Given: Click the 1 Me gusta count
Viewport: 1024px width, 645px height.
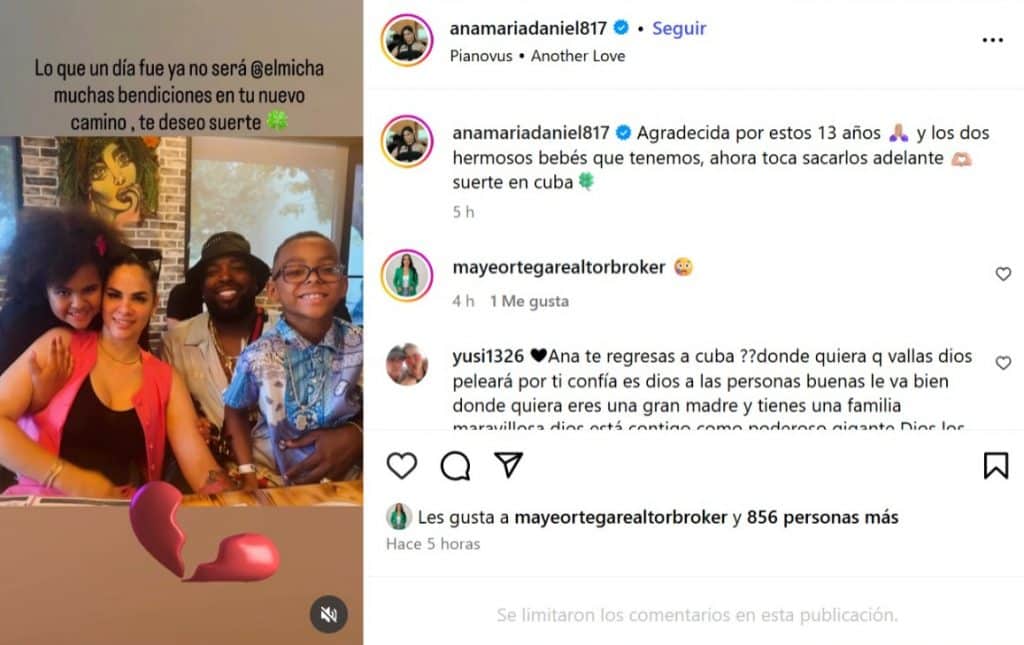Looking at the screenshot, I should [530, 302].
